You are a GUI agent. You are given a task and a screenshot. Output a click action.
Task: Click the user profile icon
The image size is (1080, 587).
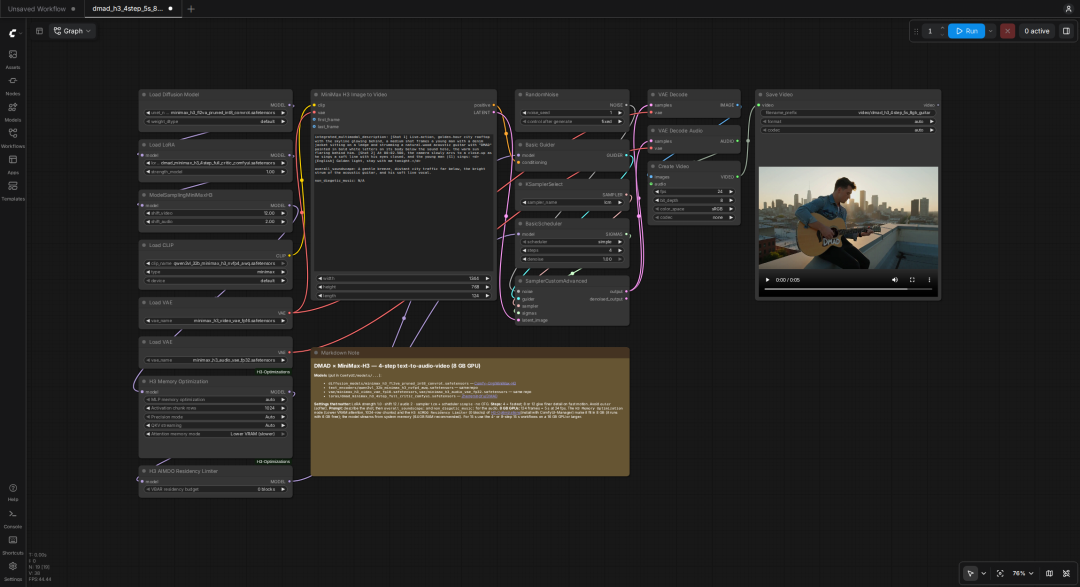coord(1068,9)
